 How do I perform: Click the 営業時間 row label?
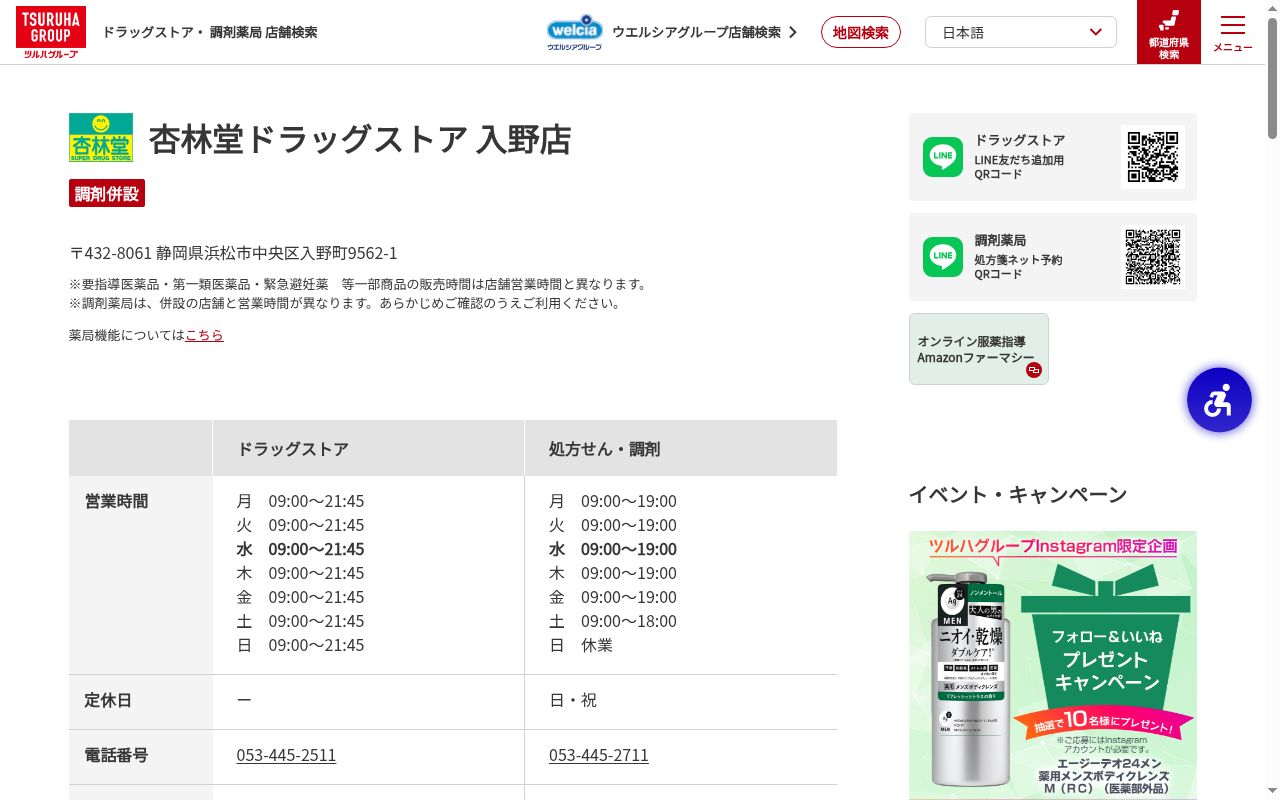click(116, 501)
